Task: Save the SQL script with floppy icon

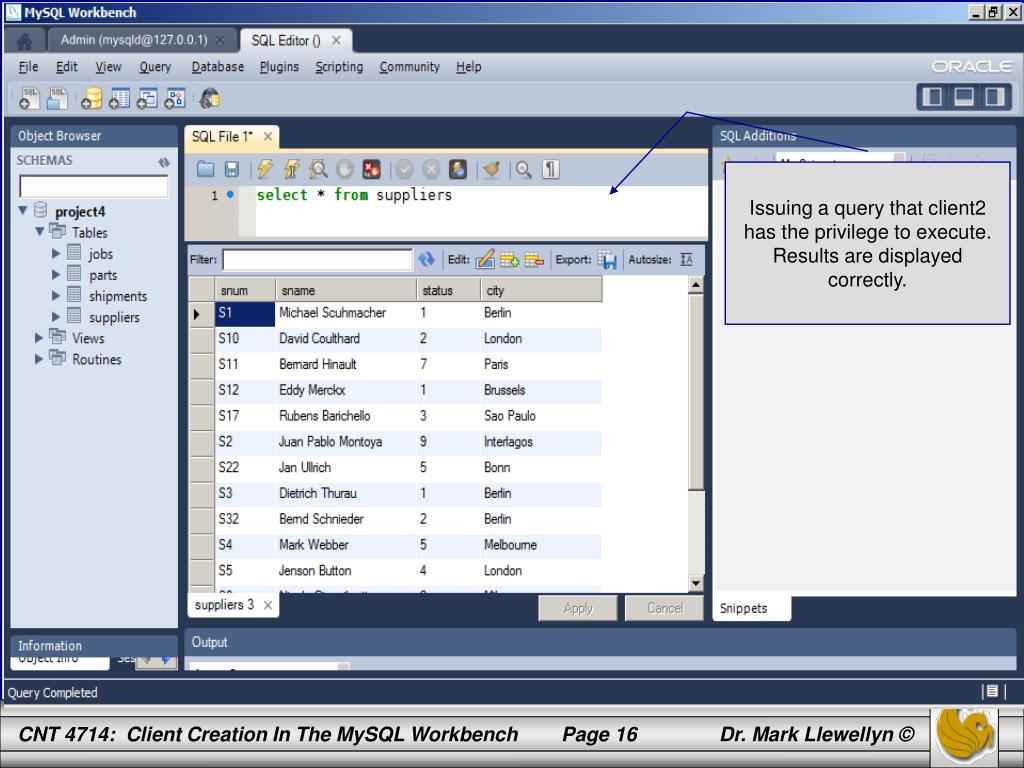Action: (232, 170)
